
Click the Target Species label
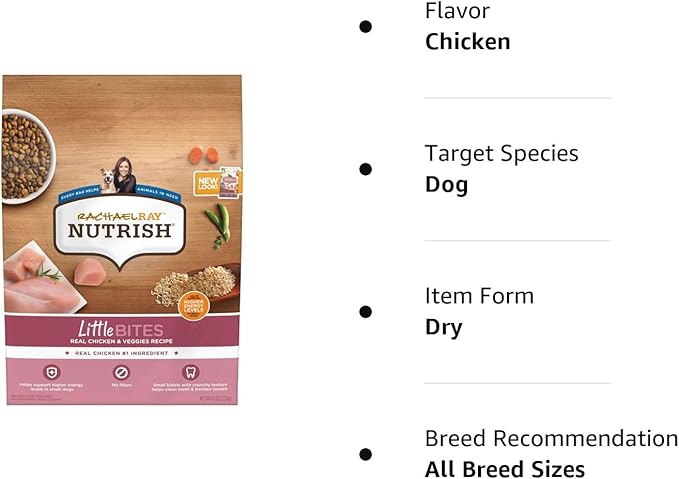[502, 154]
